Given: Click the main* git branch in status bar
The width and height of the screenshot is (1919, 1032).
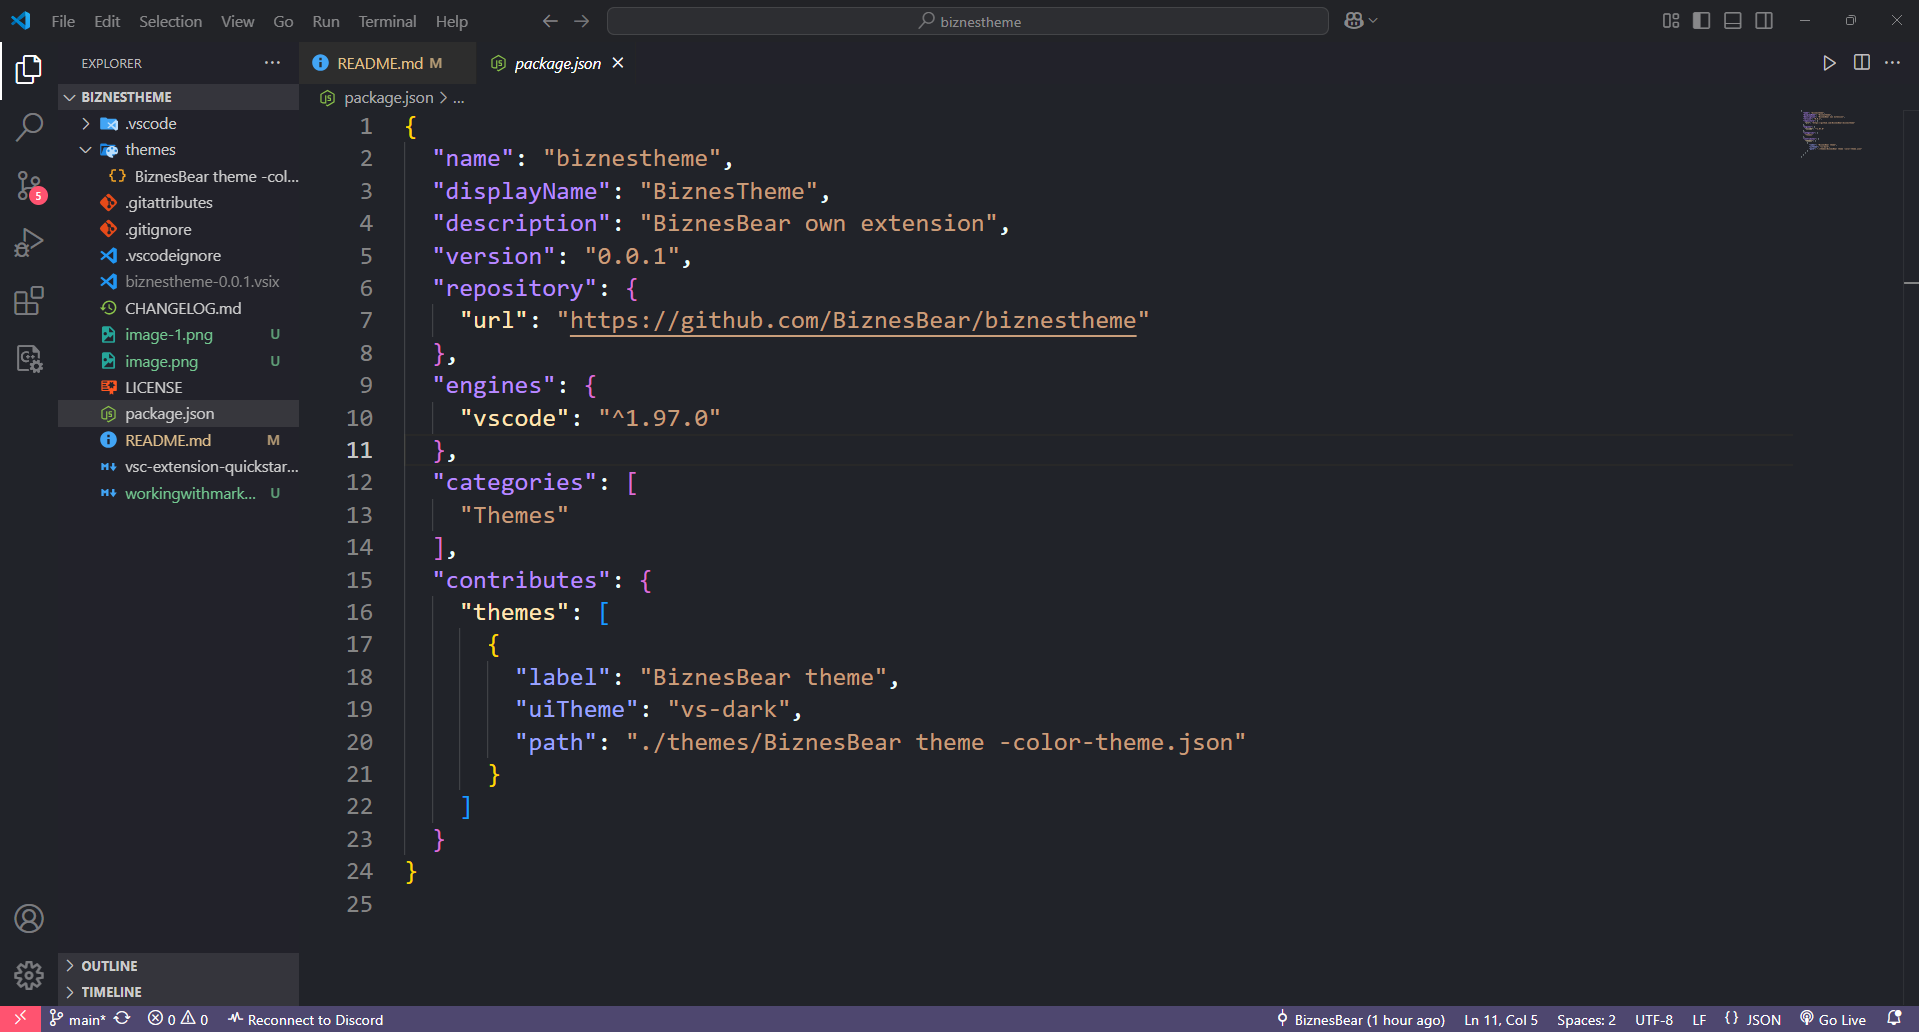Looking at the screenshot, I should coord(77,1019).
